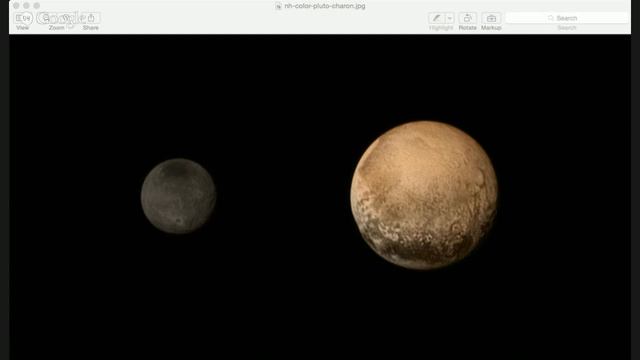Click the Share toolbar icon

click(x=91, y=18)
